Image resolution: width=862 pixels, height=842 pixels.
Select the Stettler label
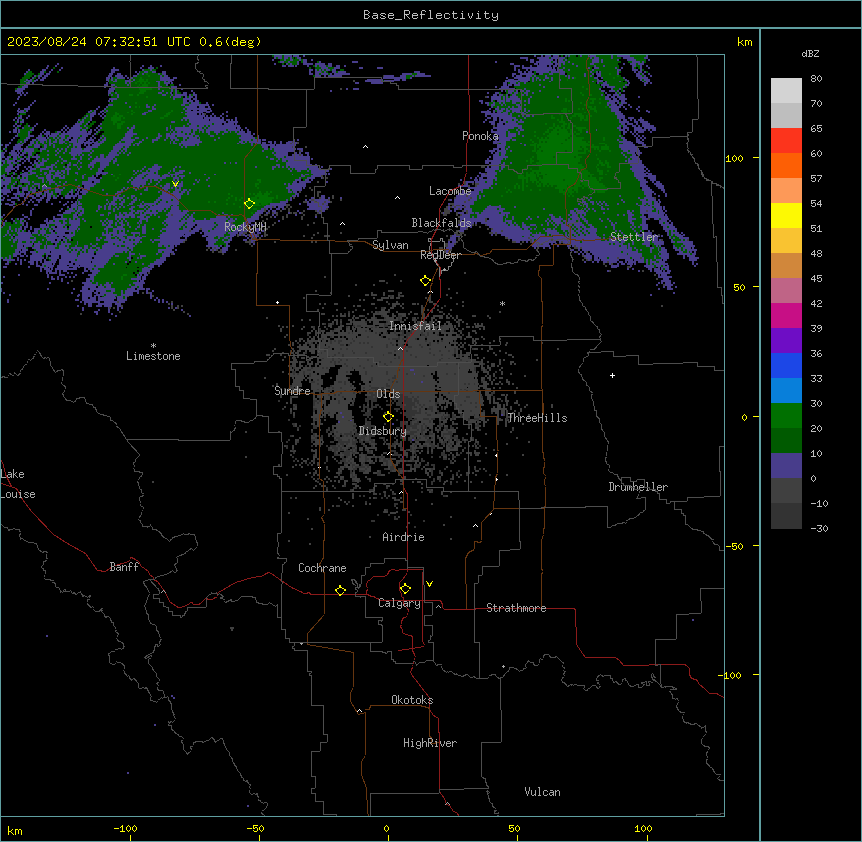point(634,237)
